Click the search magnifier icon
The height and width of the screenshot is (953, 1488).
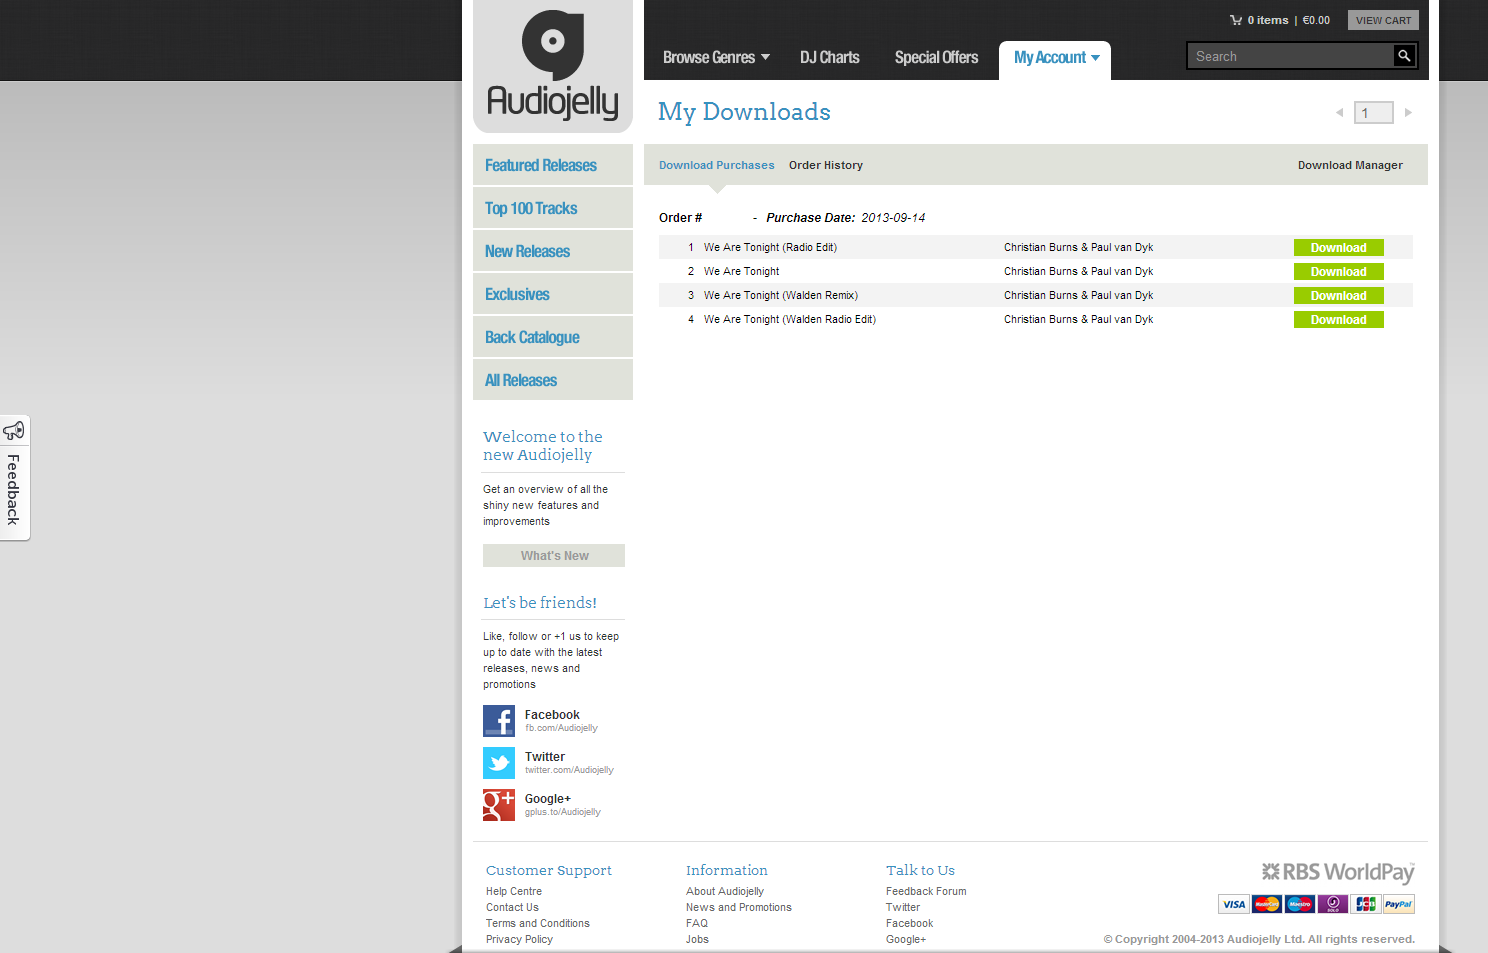[x=1404, y=56]
